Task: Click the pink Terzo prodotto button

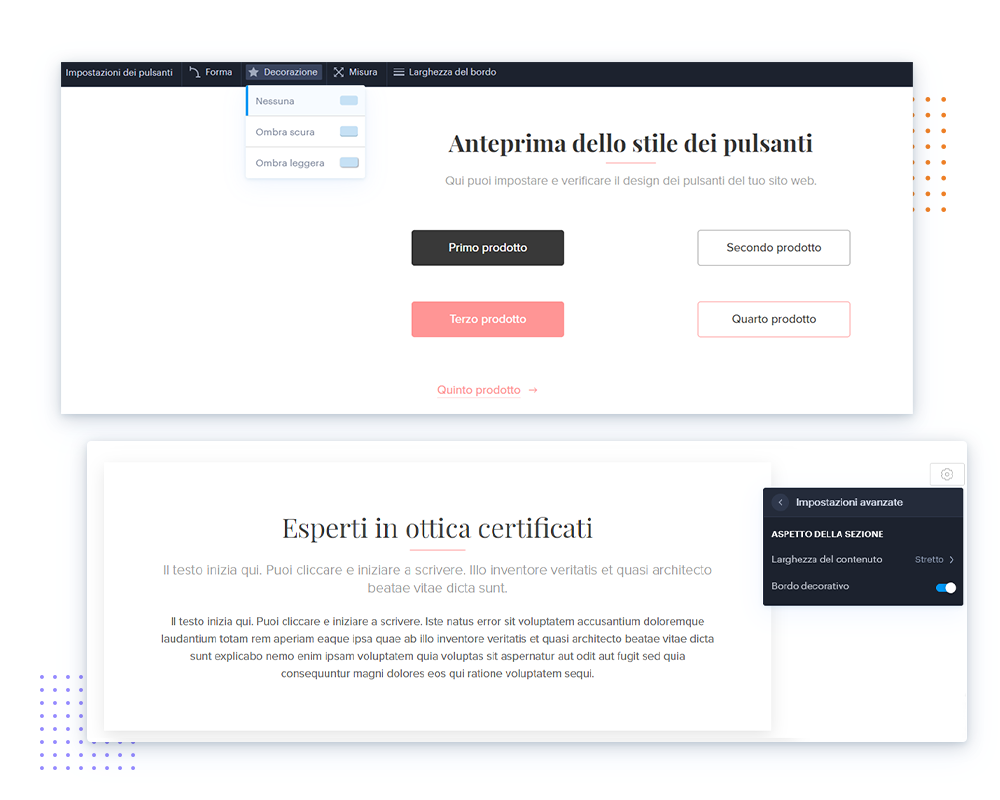Action: click(488, 319)
